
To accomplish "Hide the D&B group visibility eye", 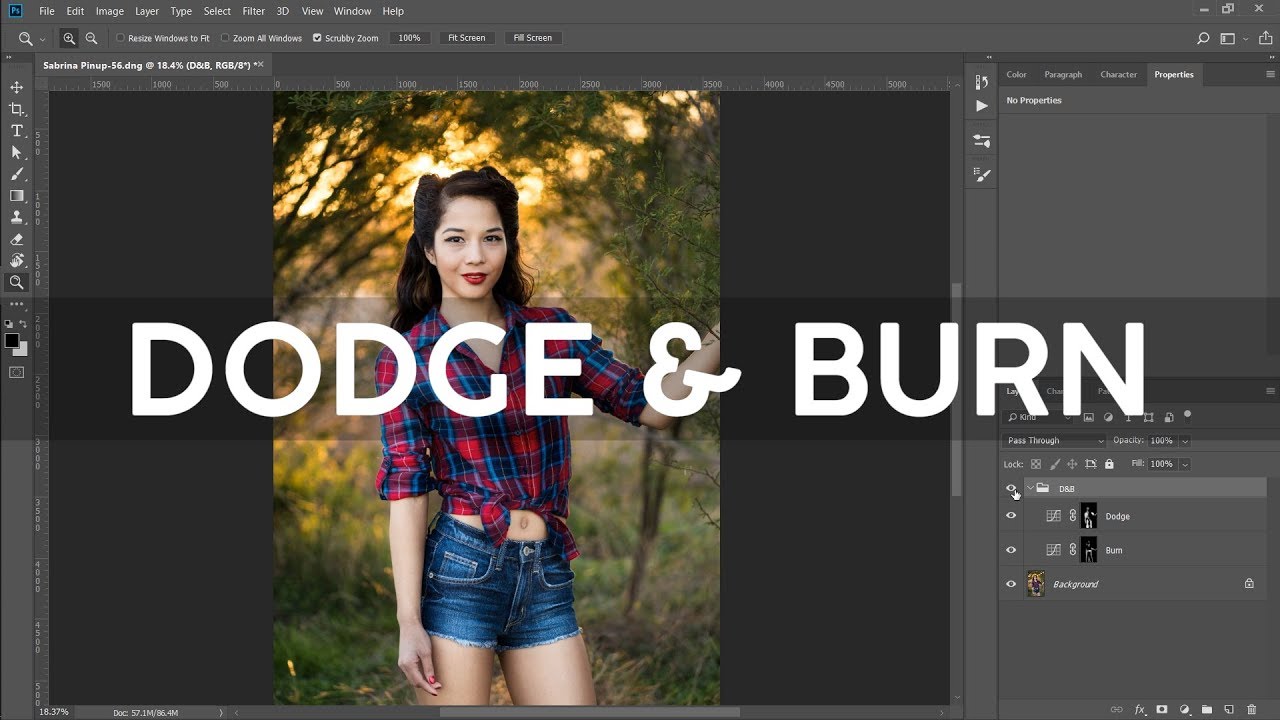I will click(1011, 488).
